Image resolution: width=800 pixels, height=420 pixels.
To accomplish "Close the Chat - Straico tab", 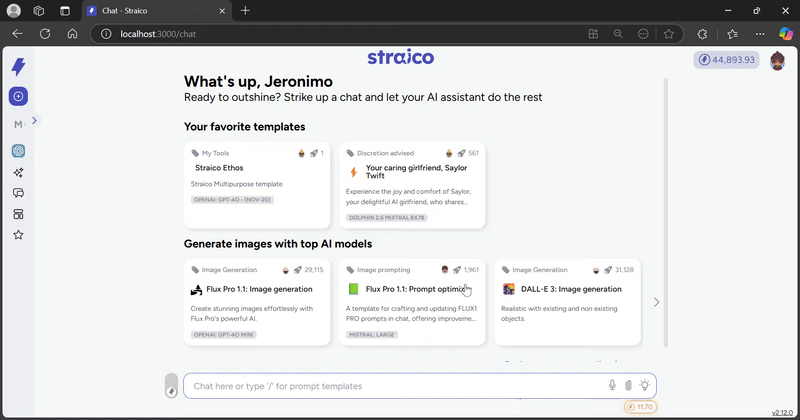I will pos(222,11).
